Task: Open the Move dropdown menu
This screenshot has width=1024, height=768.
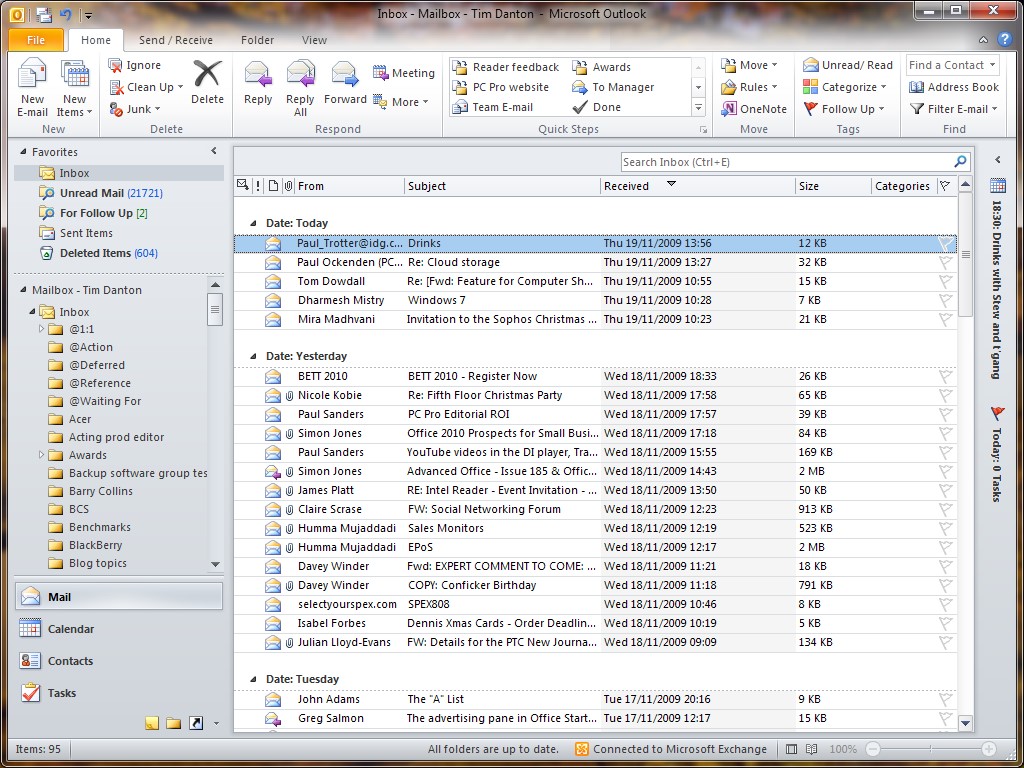Action: point(749,65)
